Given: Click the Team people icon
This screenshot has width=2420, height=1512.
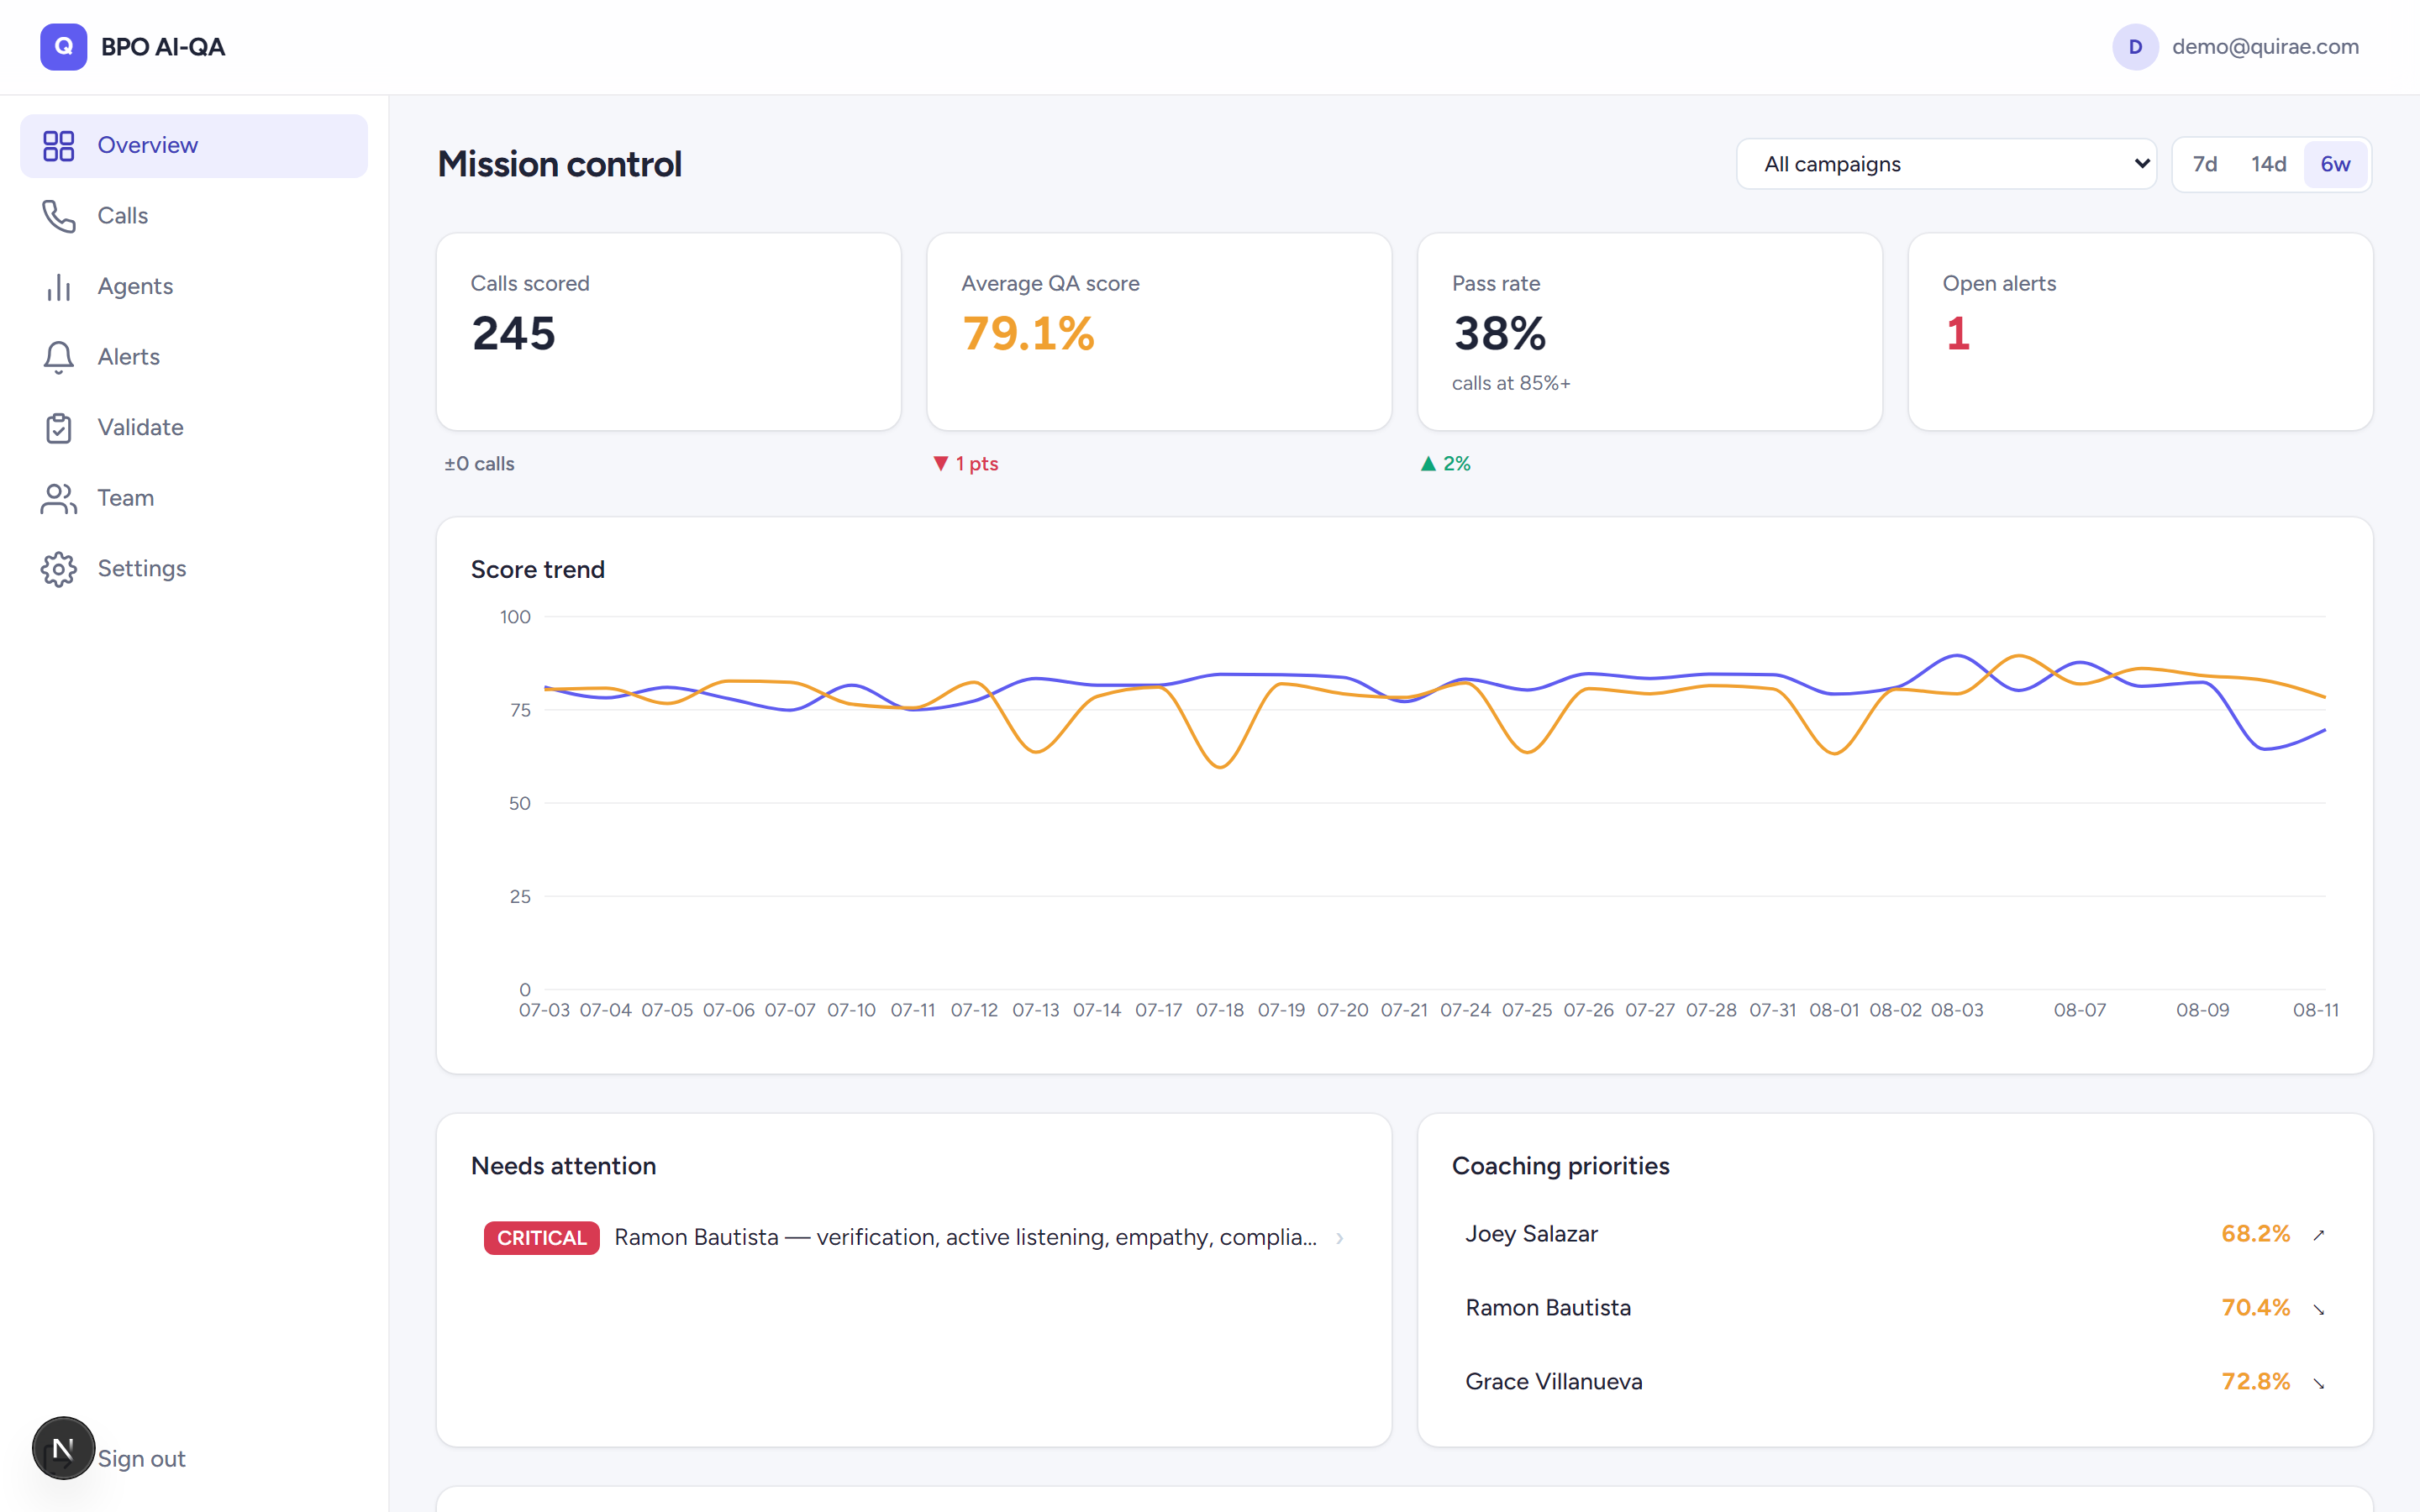Looking at the screenshot, I should pyautogui.click(x=59, y=498).
